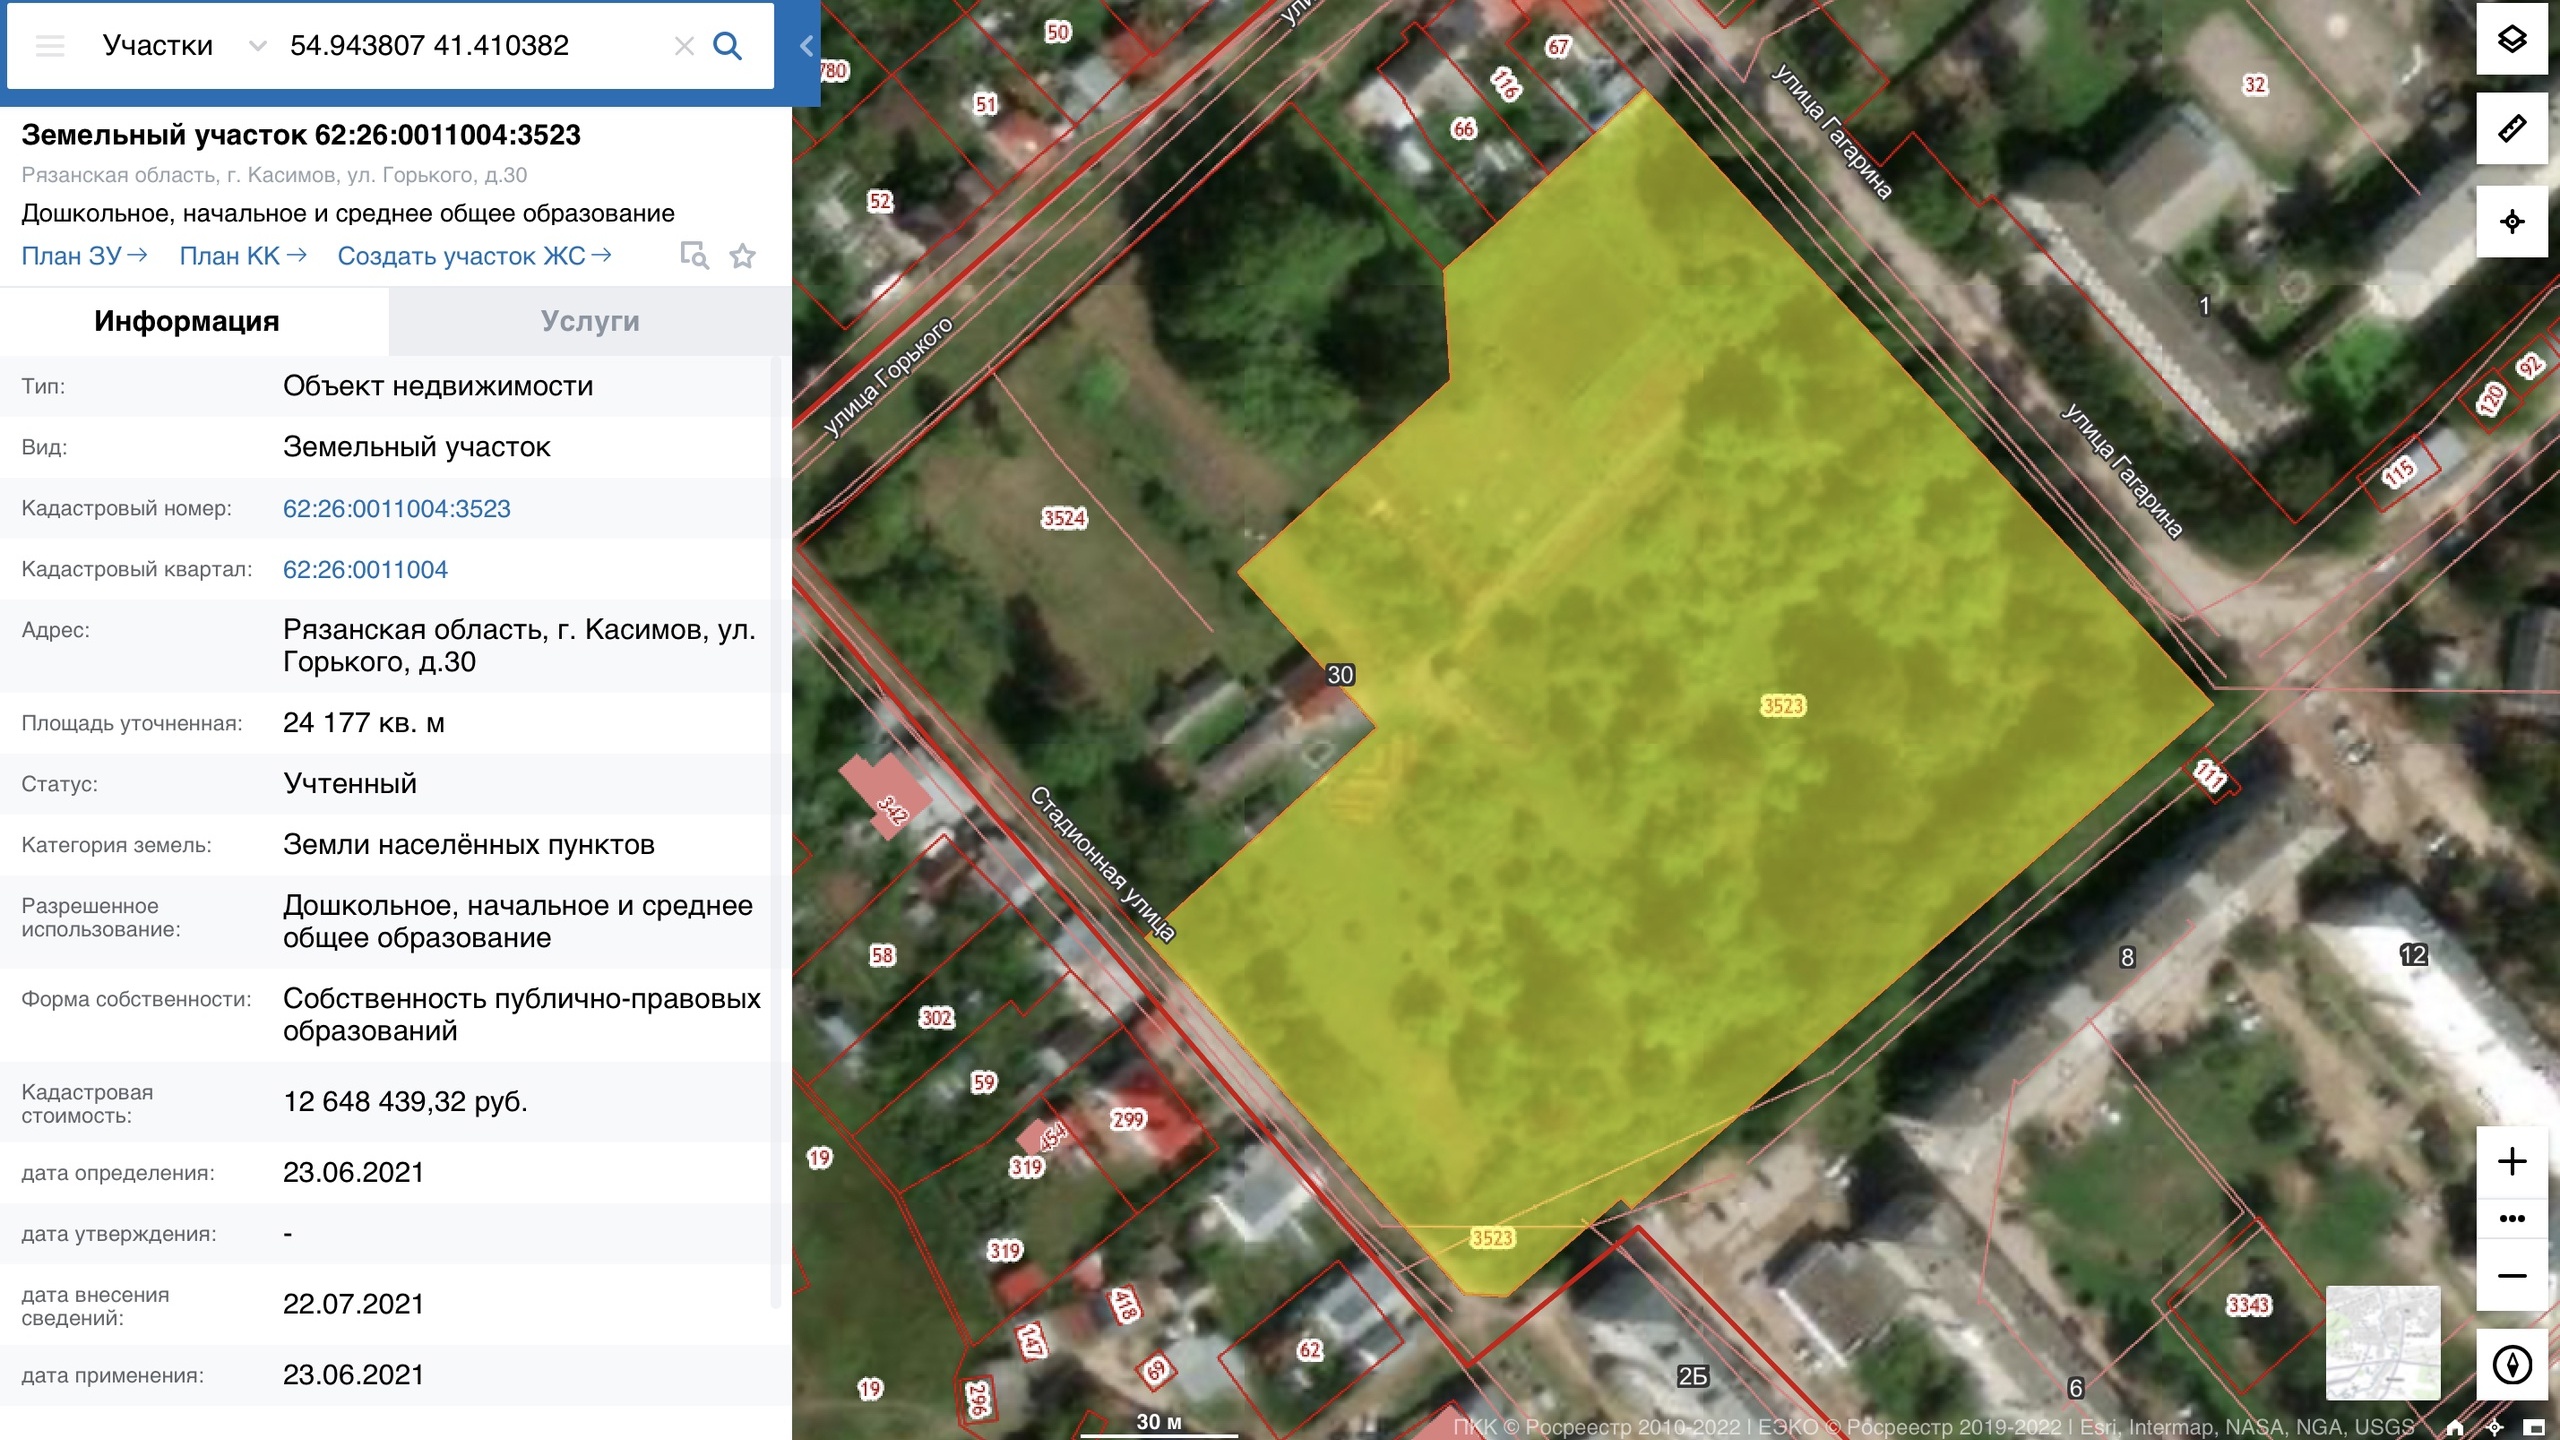Expand the Участки search type dropdown
2560x1440 pixels.
[257, 46]
